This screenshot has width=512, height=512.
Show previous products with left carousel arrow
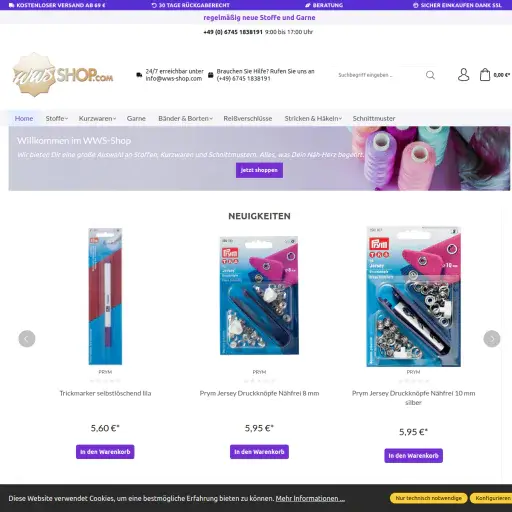[x=27, y=339]
